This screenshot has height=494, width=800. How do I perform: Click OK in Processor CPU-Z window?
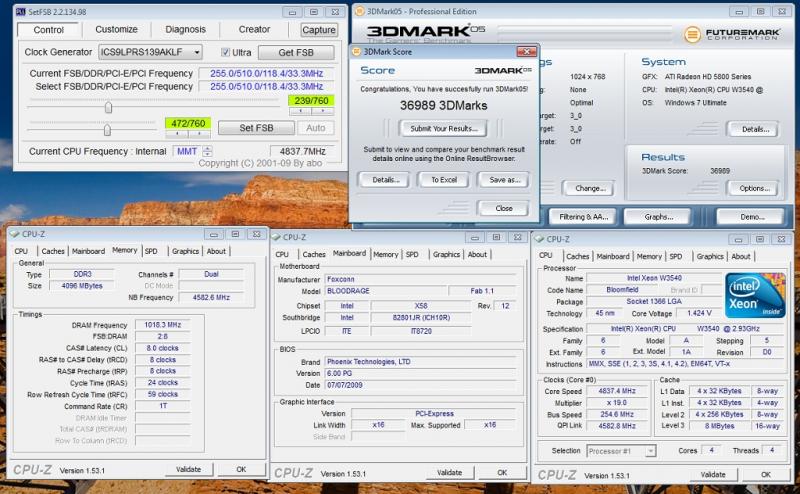[x=766, y=475]
